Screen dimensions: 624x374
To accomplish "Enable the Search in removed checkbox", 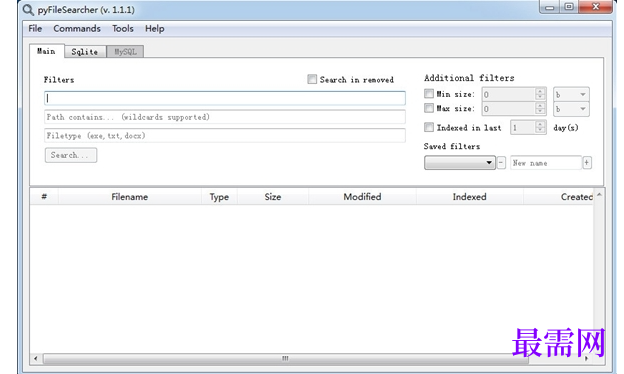I will click(312, 79).
